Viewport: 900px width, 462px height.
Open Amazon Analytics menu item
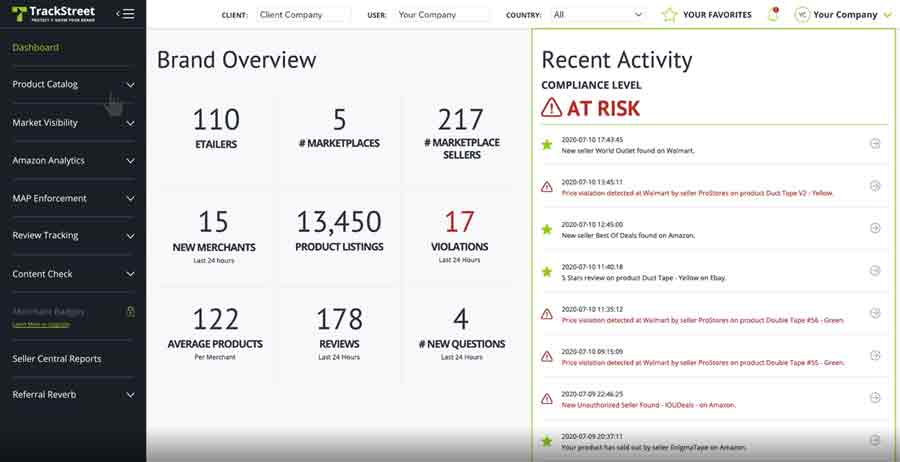(x=48, y=161)
